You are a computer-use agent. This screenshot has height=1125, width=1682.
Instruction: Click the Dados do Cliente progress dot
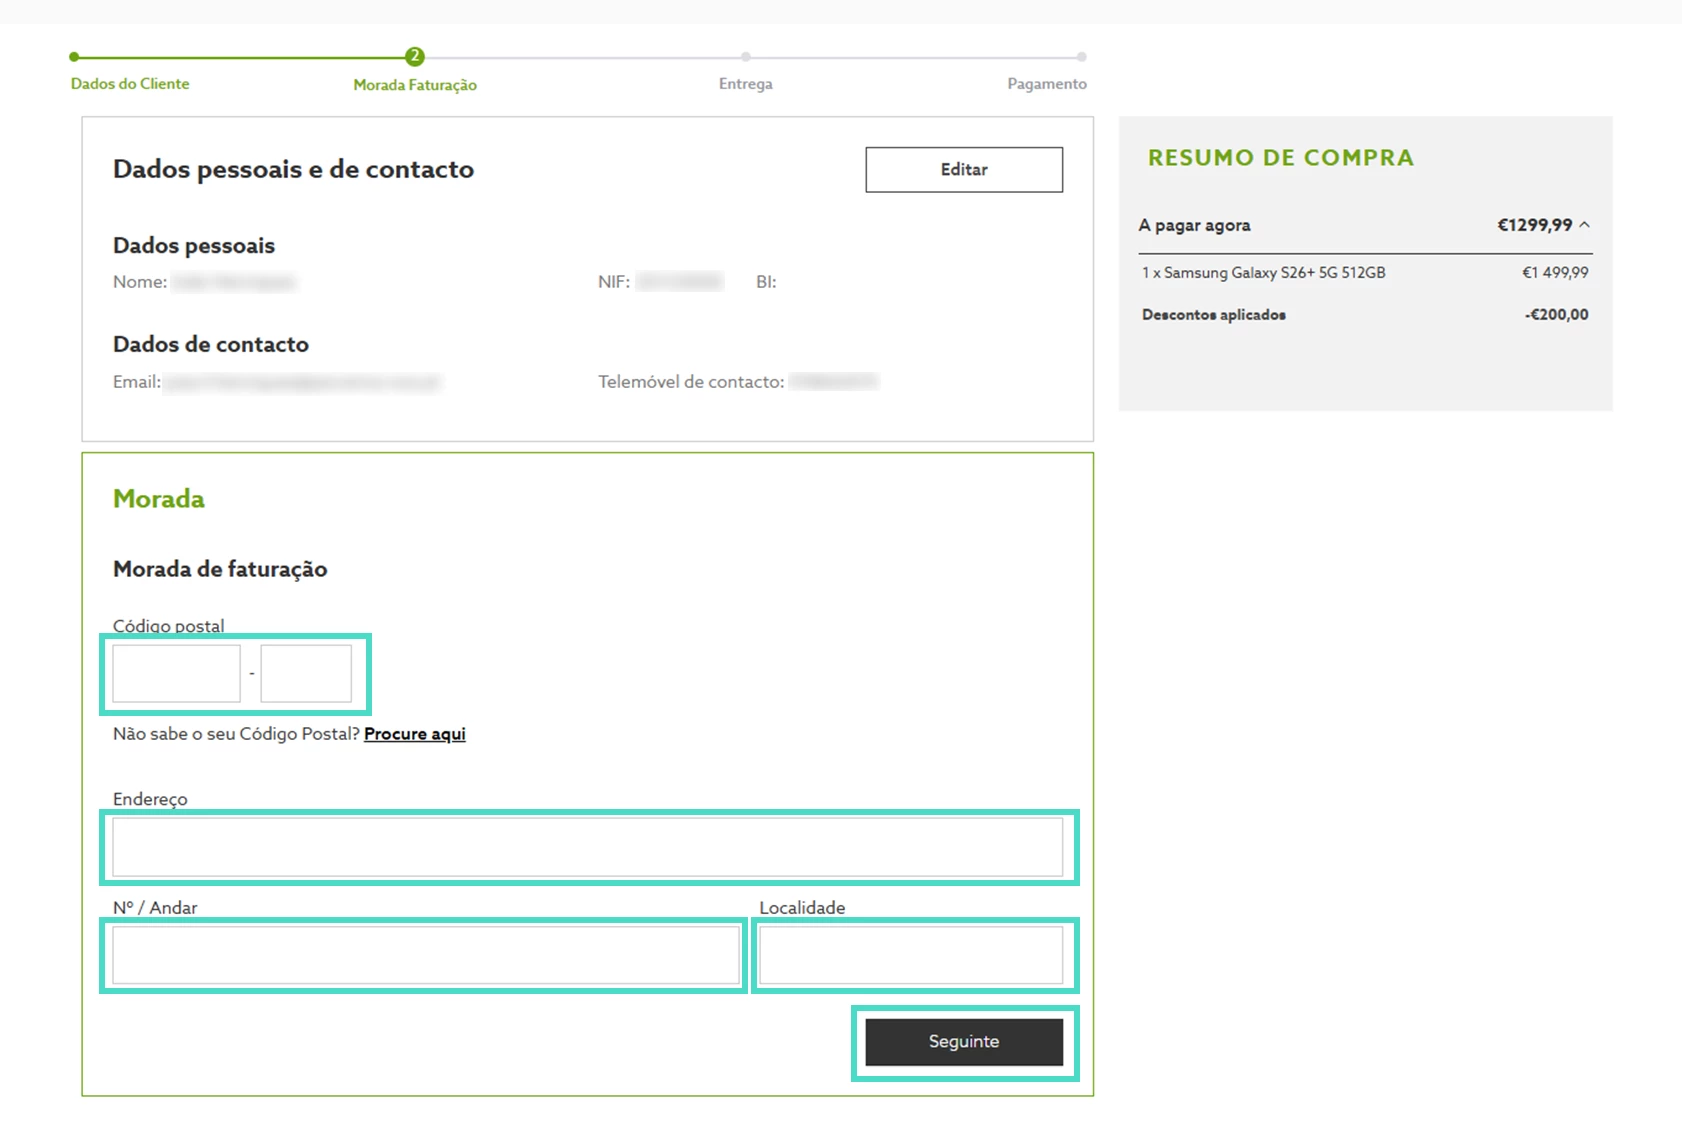click(74, 57)
